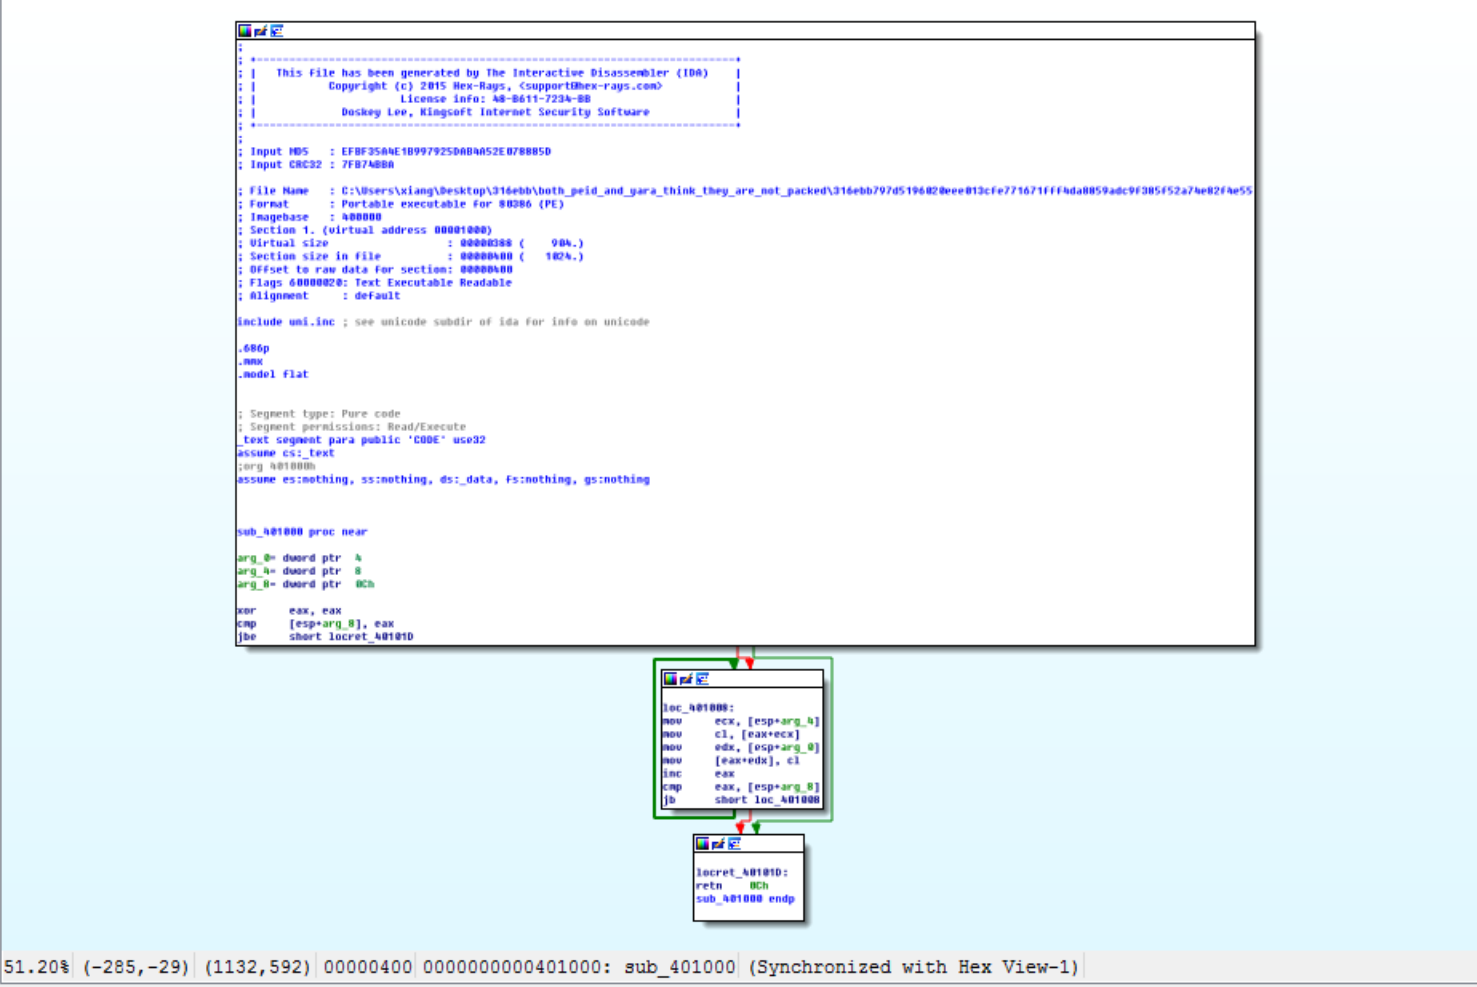Click the '51.20%' zoom level in status bar
This screenshot has height=987, width=1477.
coord(37,967)
